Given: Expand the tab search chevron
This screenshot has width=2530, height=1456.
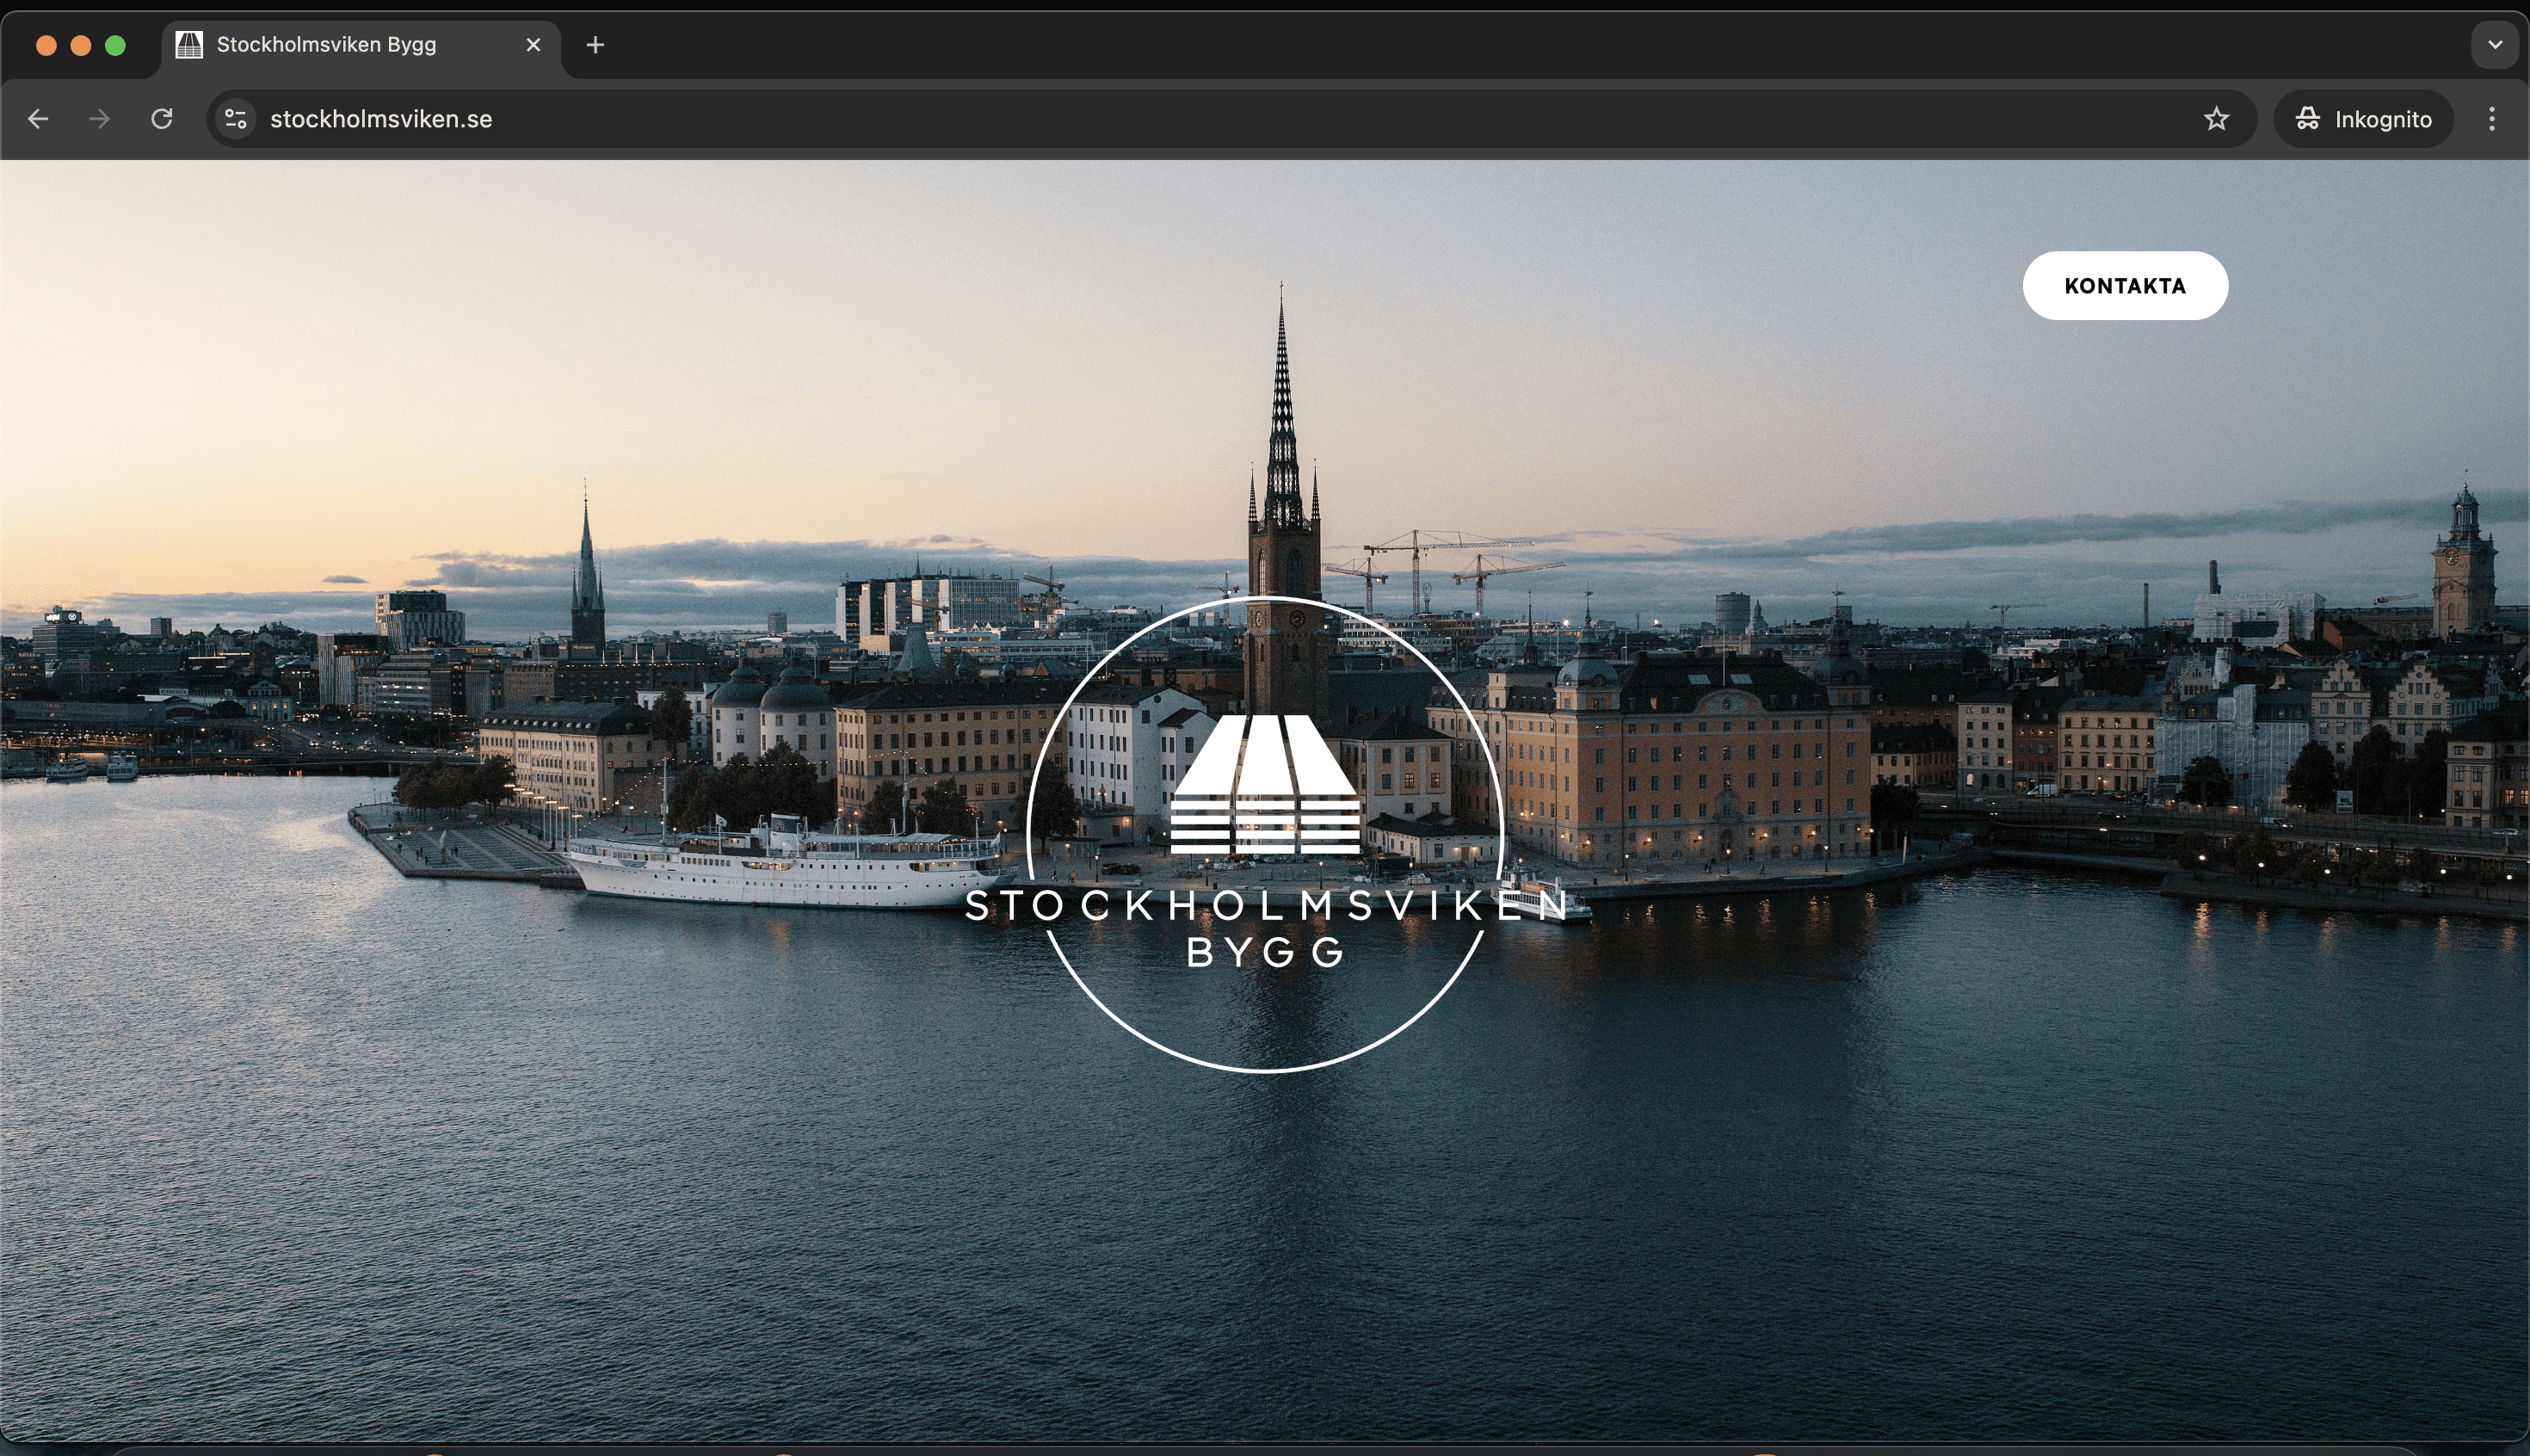Looking at the screenshot, I should tap(2494, 45).
